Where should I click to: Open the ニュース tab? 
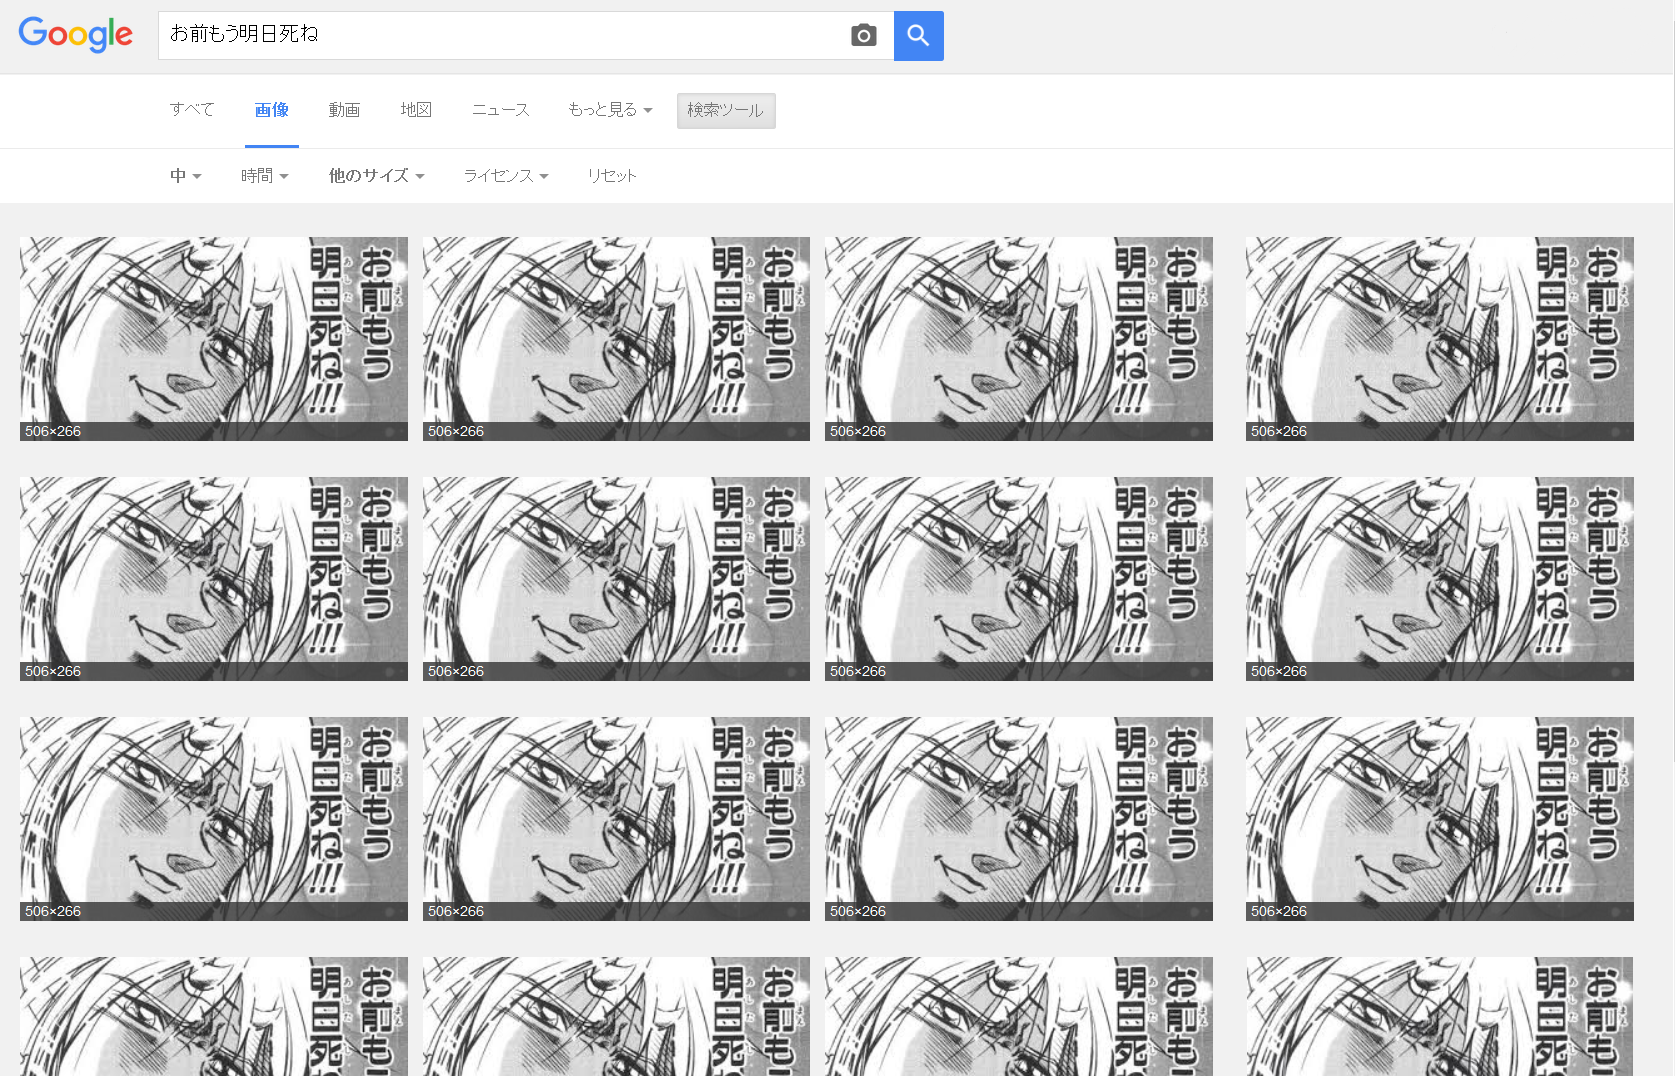click(501, 109)
